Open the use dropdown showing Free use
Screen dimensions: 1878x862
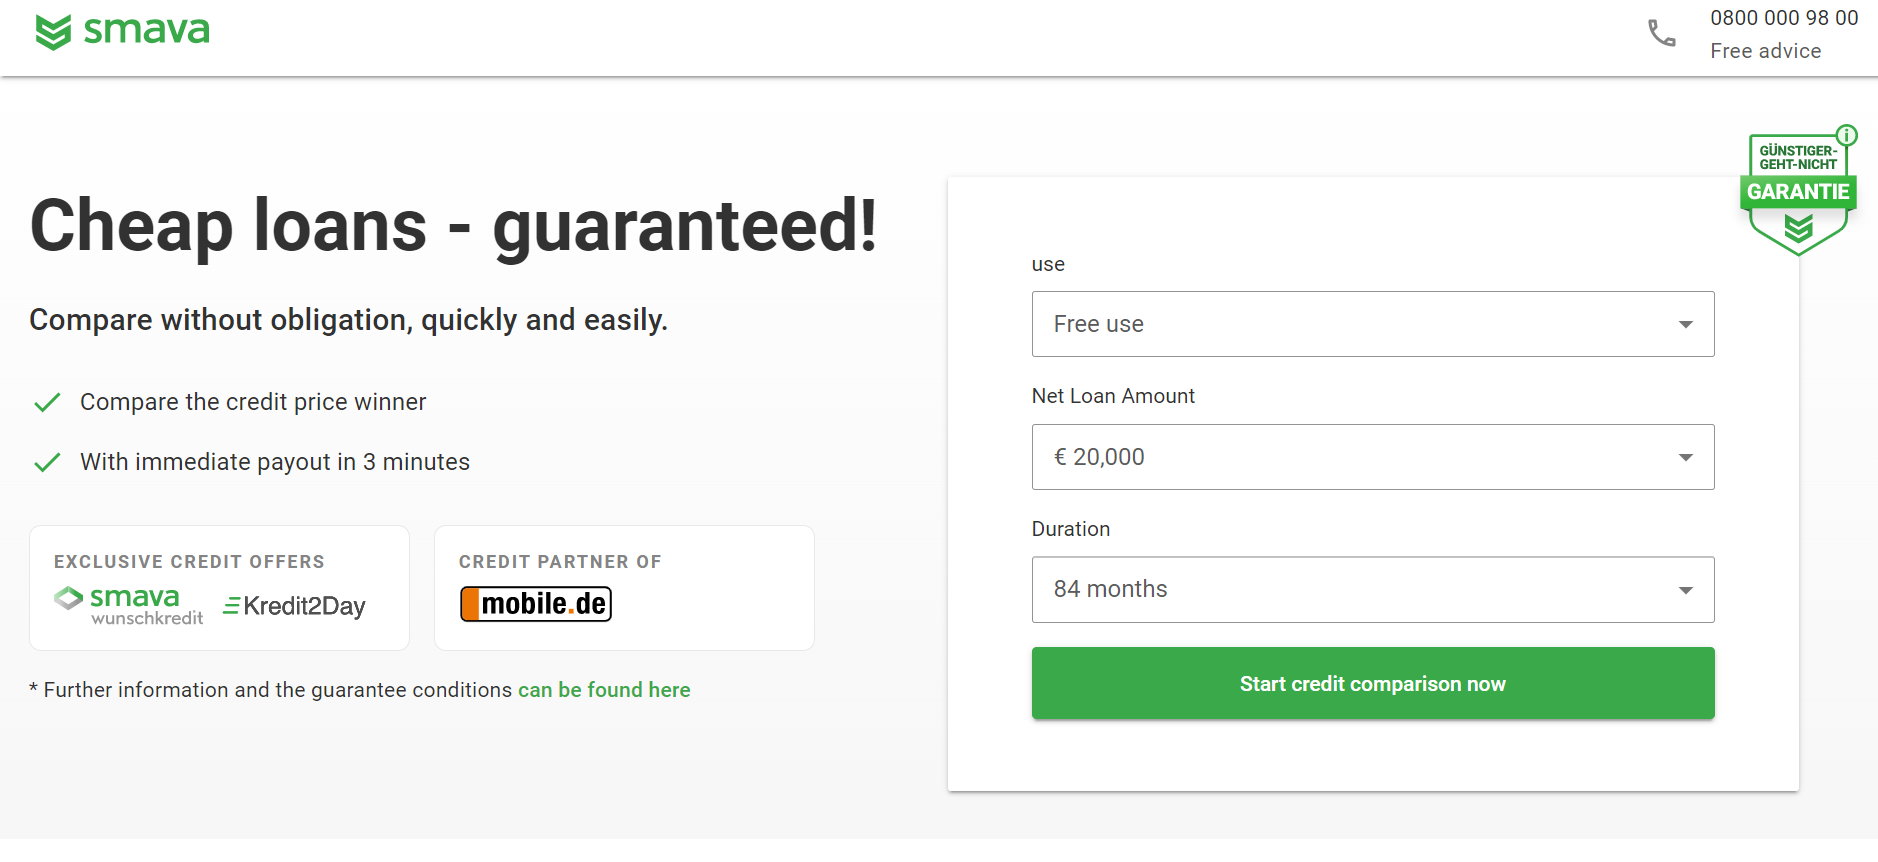click(1372, 324)
